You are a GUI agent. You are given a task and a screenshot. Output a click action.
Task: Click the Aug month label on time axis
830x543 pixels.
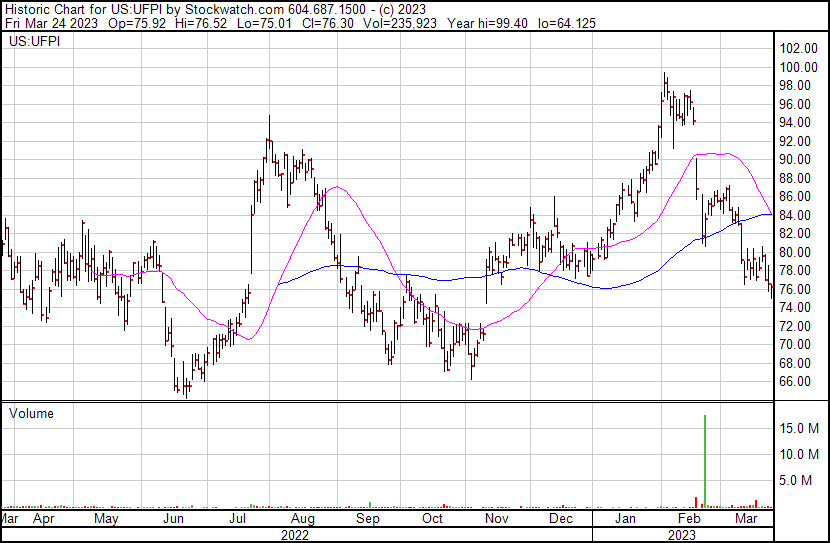click(x=304, y=519)
